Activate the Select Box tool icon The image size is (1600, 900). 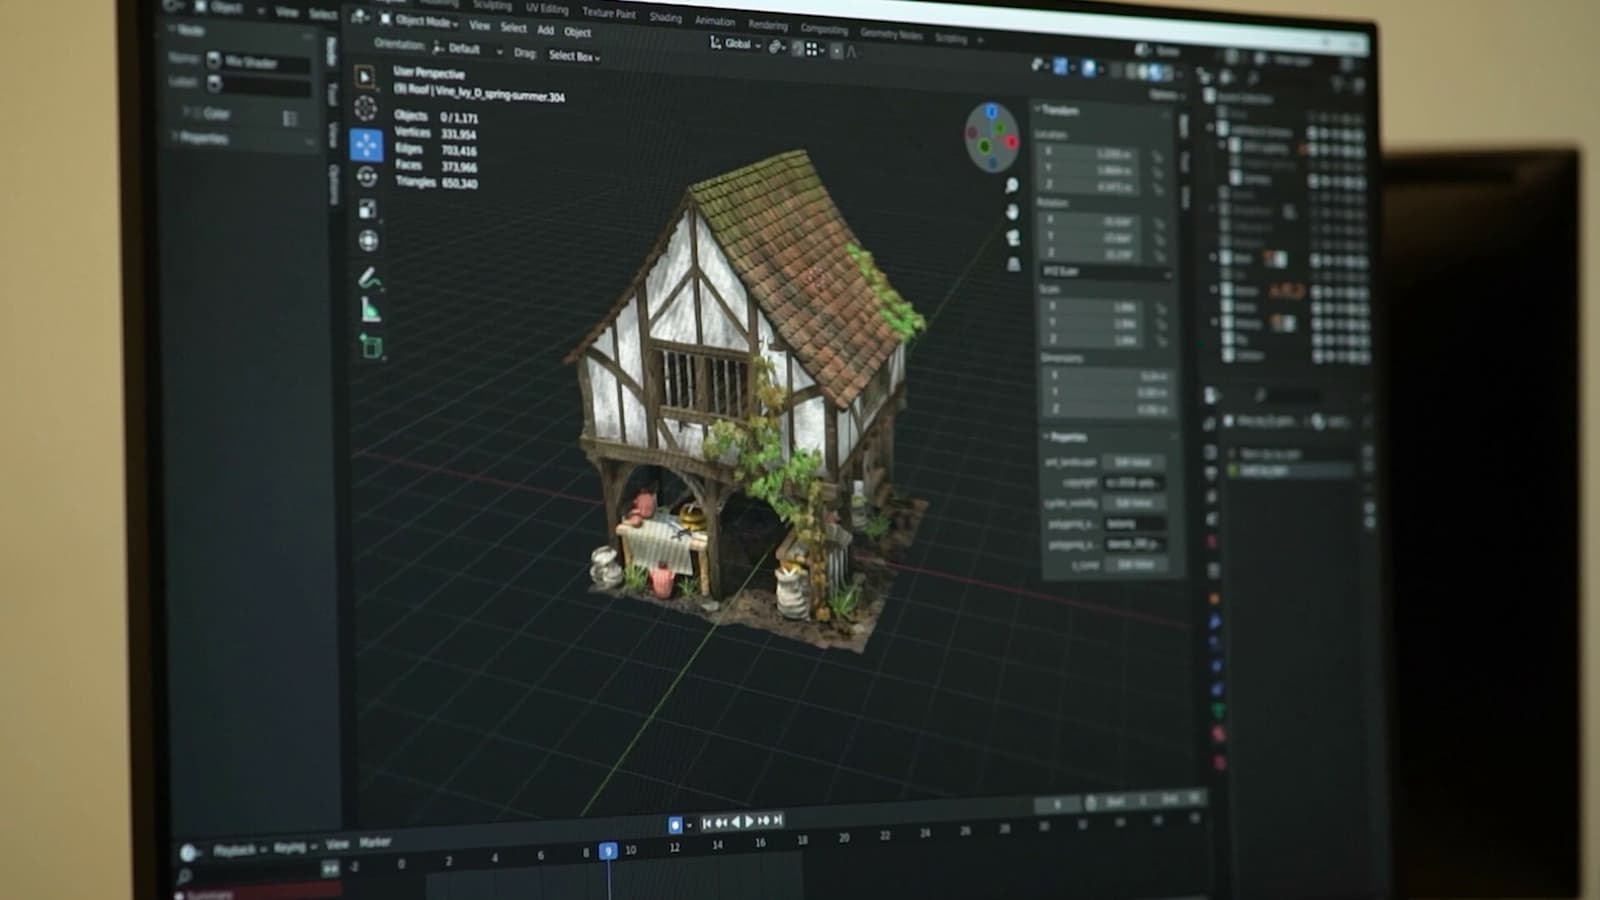click(365, 76)
